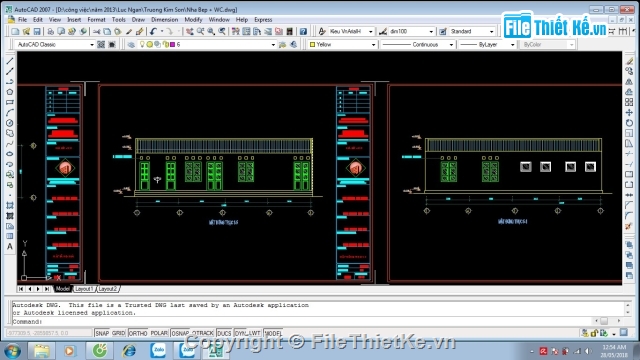640x360 pixels.
Task: Expand the Yellow color control dropdown
Action: pyautogui.click(x=342, y=44)
